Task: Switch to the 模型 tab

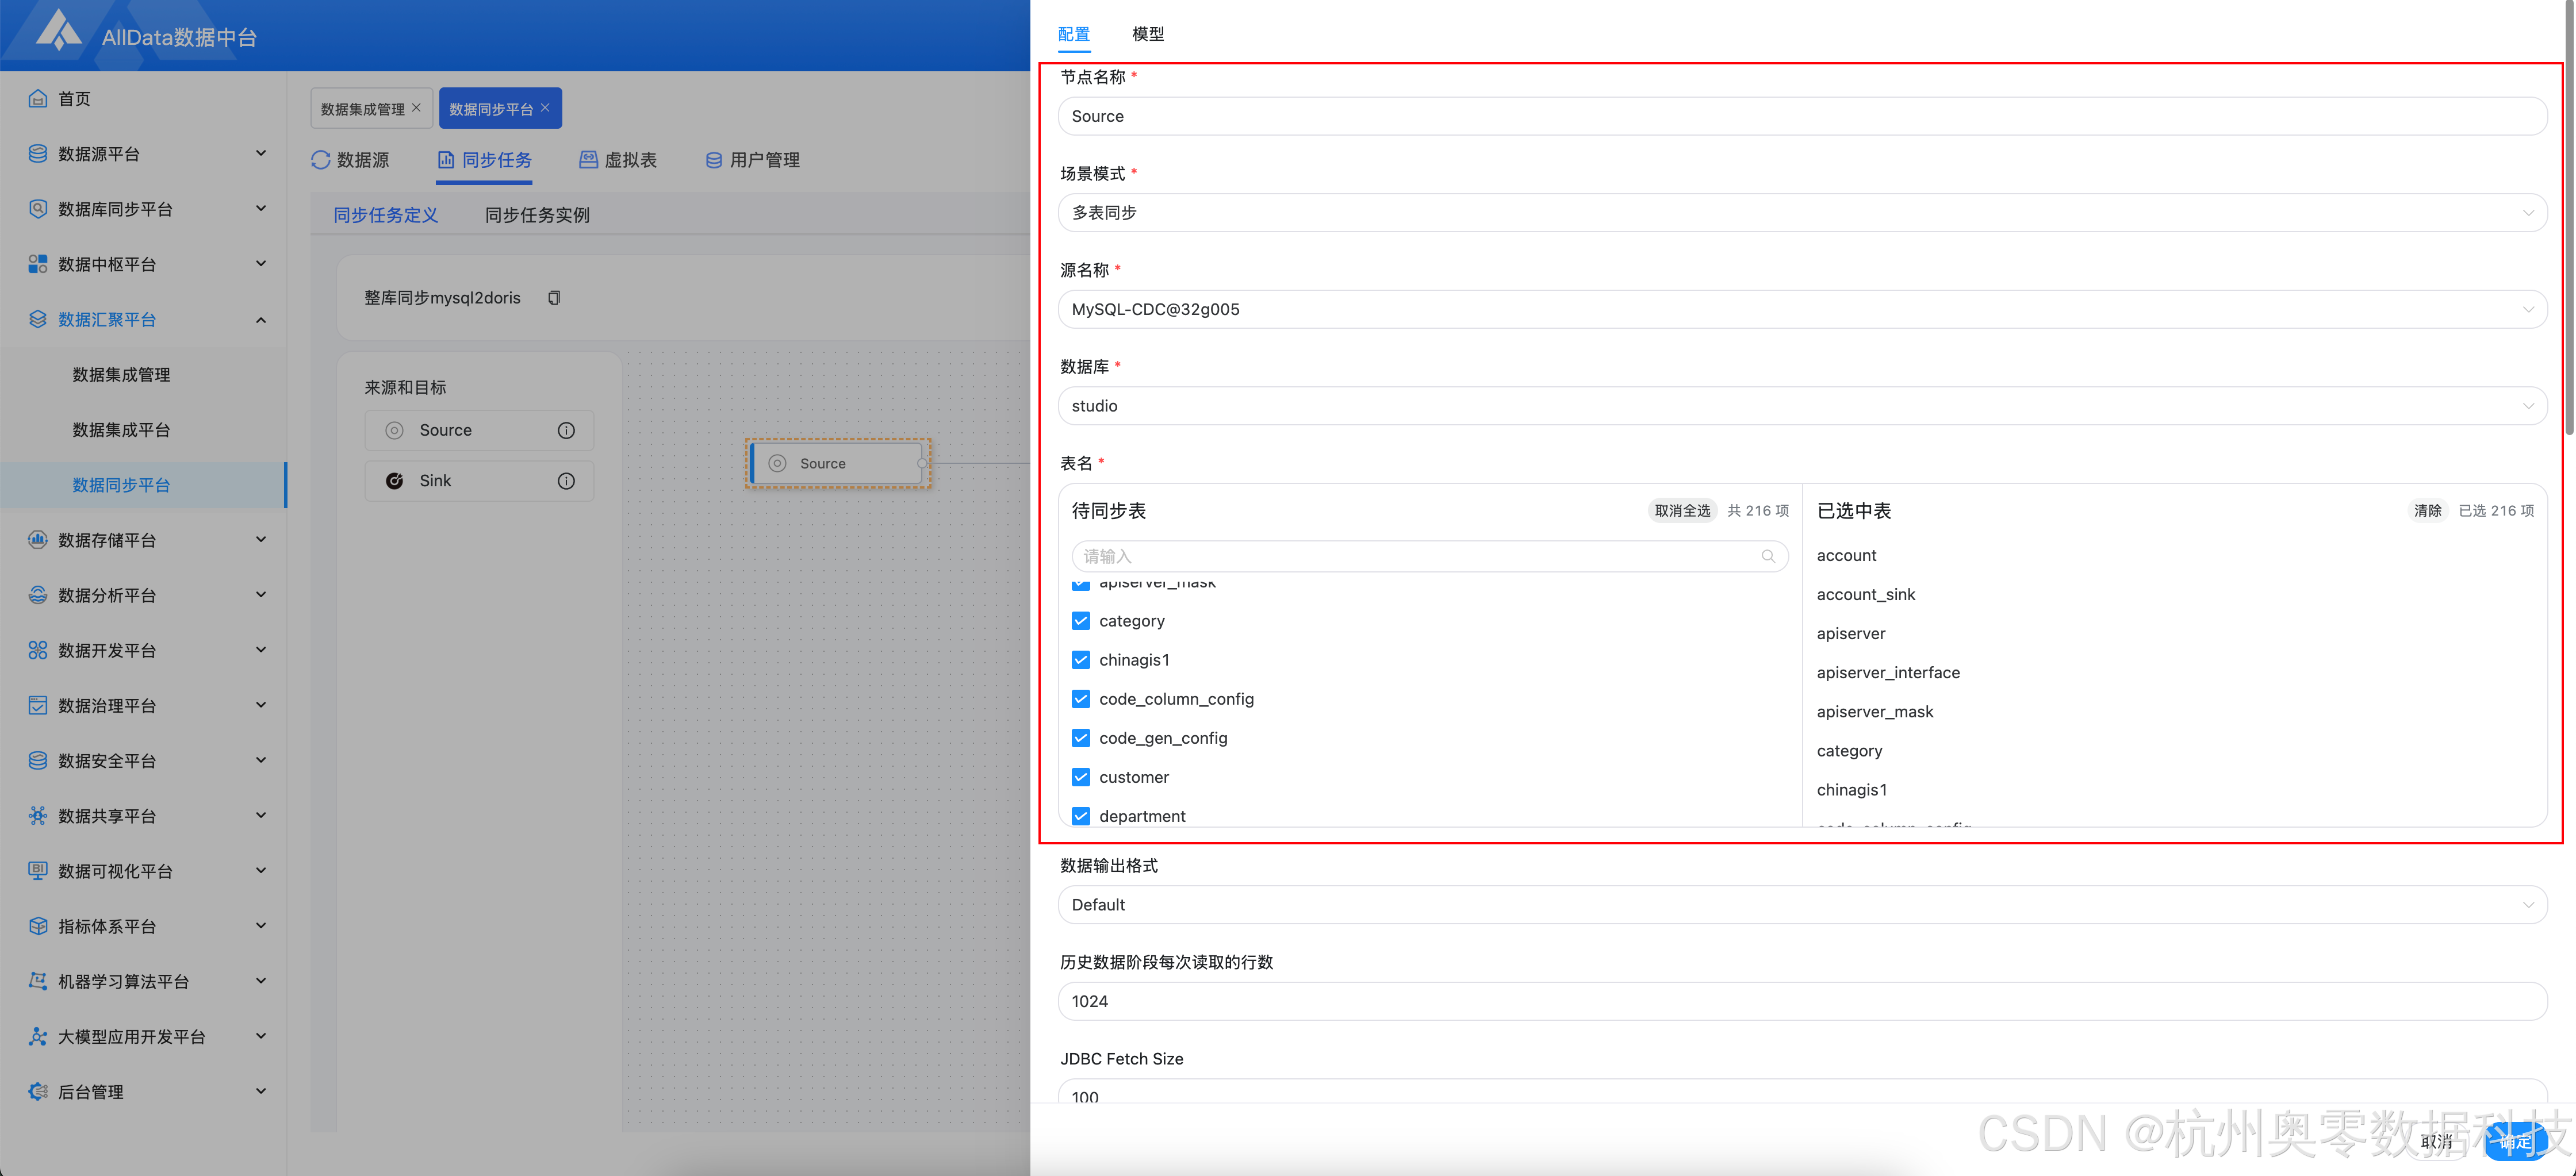Action: 1147,34
